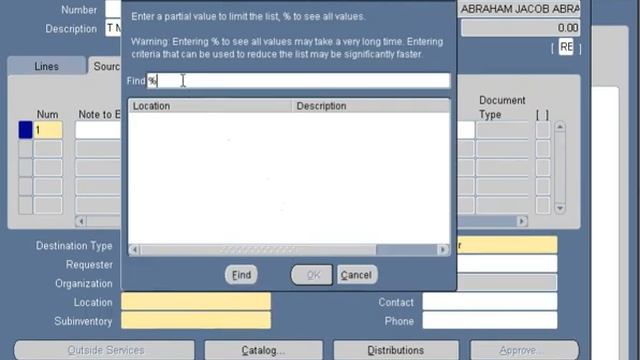This screenshot has width=640, height=360.
Task: Click the flexfield bracket cell in line 1
Action: pyautogui.click(x=543, y=130)
